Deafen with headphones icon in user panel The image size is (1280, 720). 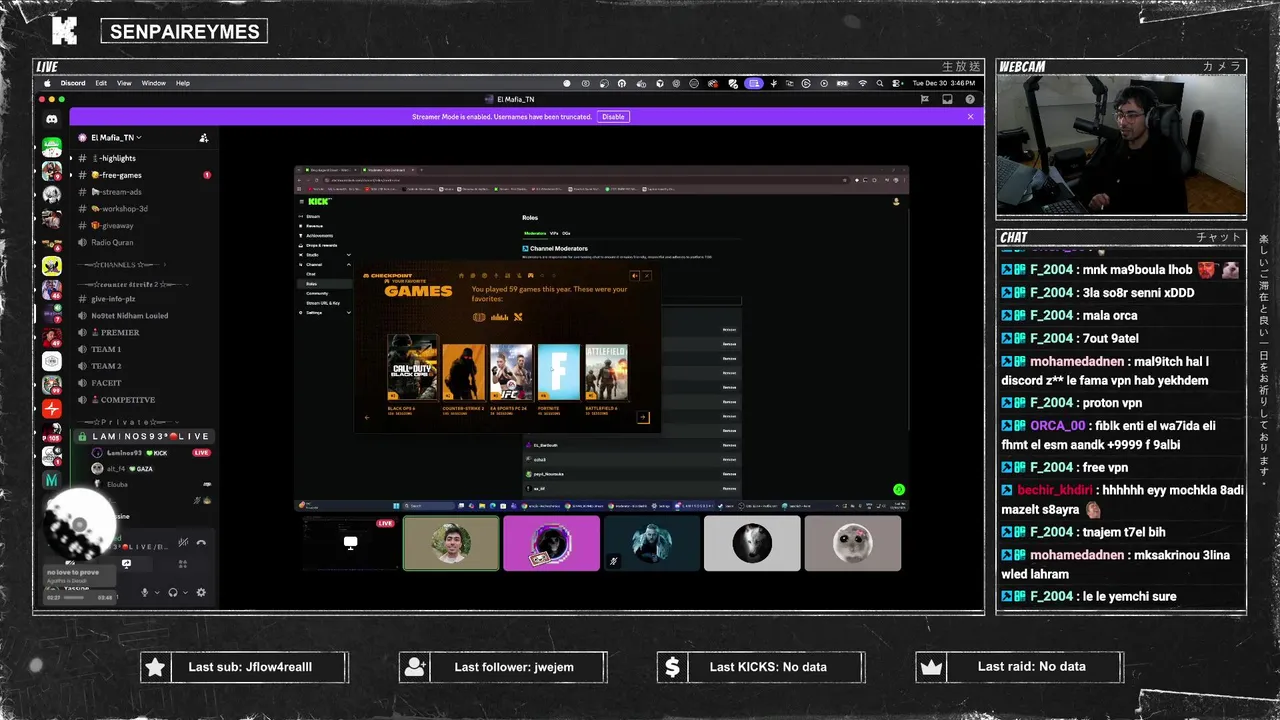click(173, 592)
